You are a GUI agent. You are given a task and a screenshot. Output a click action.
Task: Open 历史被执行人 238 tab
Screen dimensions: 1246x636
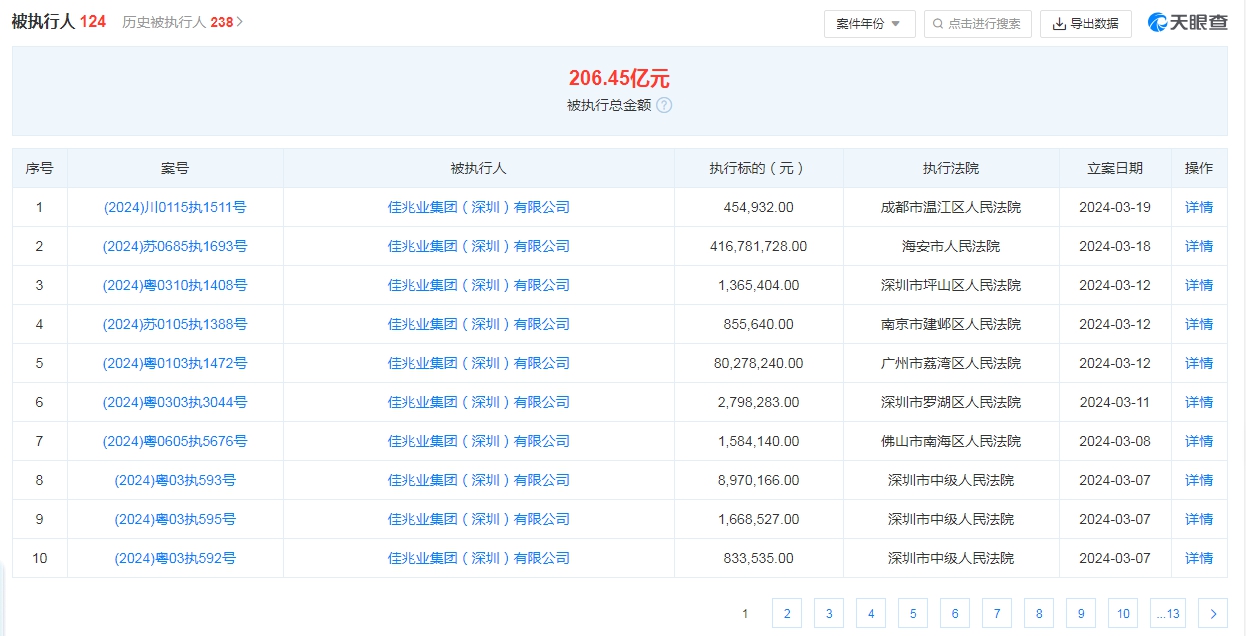pos(182,21)
